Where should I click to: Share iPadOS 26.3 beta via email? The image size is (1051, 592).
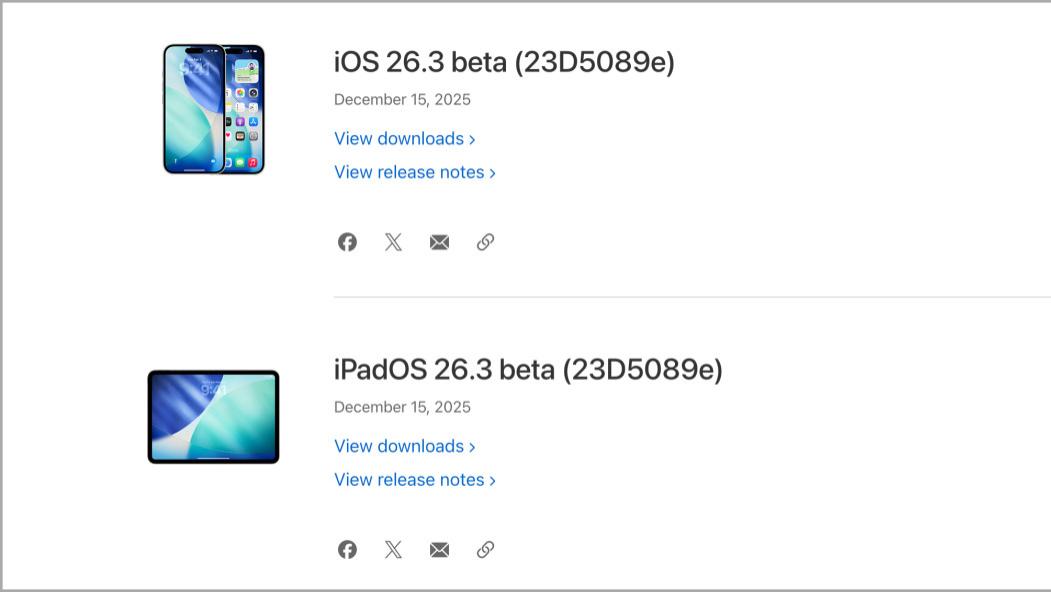[439, 549]
